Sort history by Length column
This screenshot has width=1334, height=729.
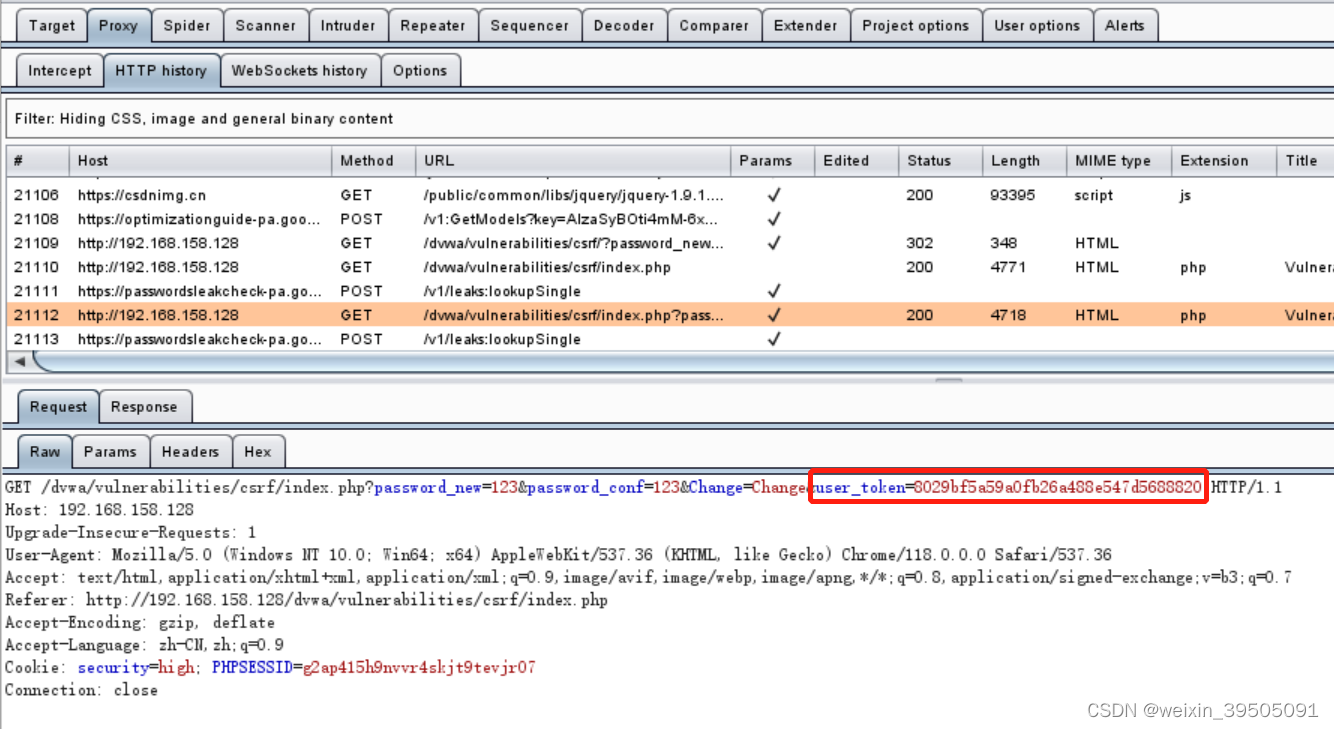[x=1025, y=160]
